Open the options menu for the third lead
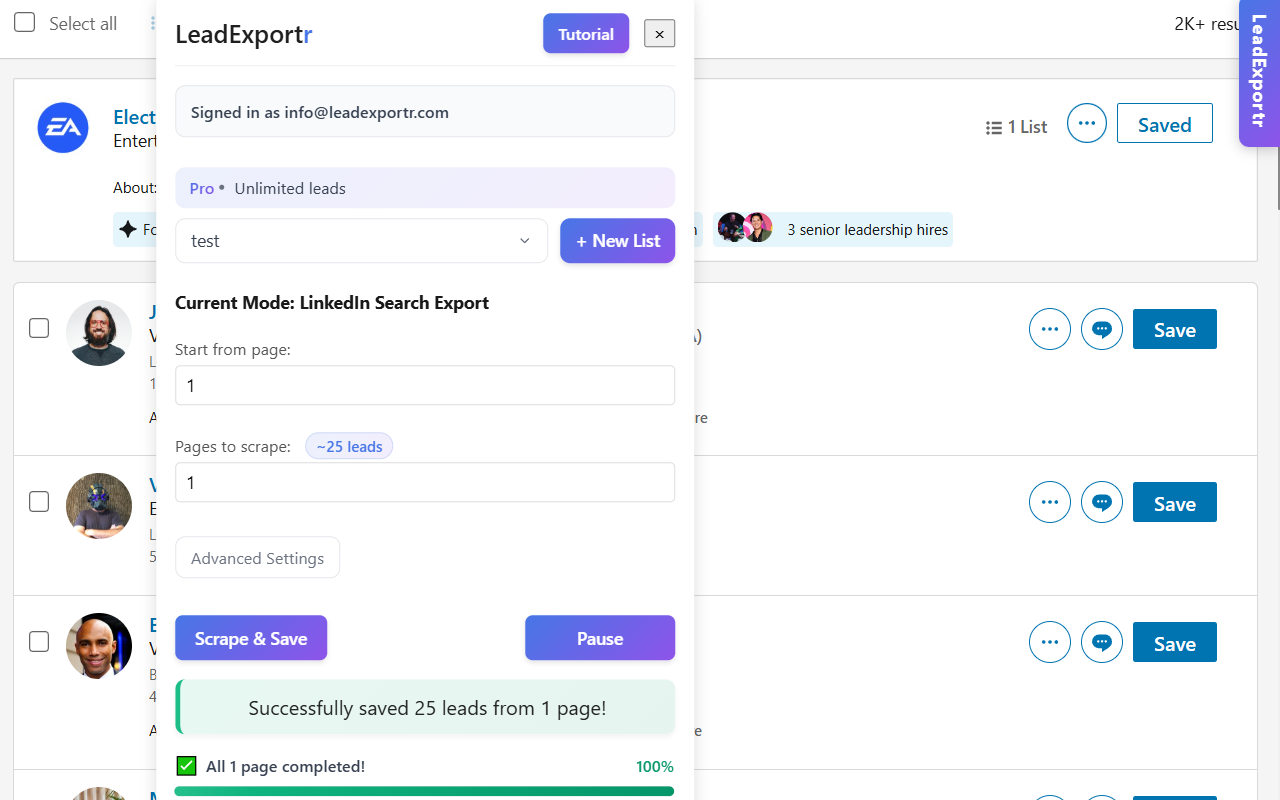1280x800 pixels. pyautogui.click(x=1049, y=642)
